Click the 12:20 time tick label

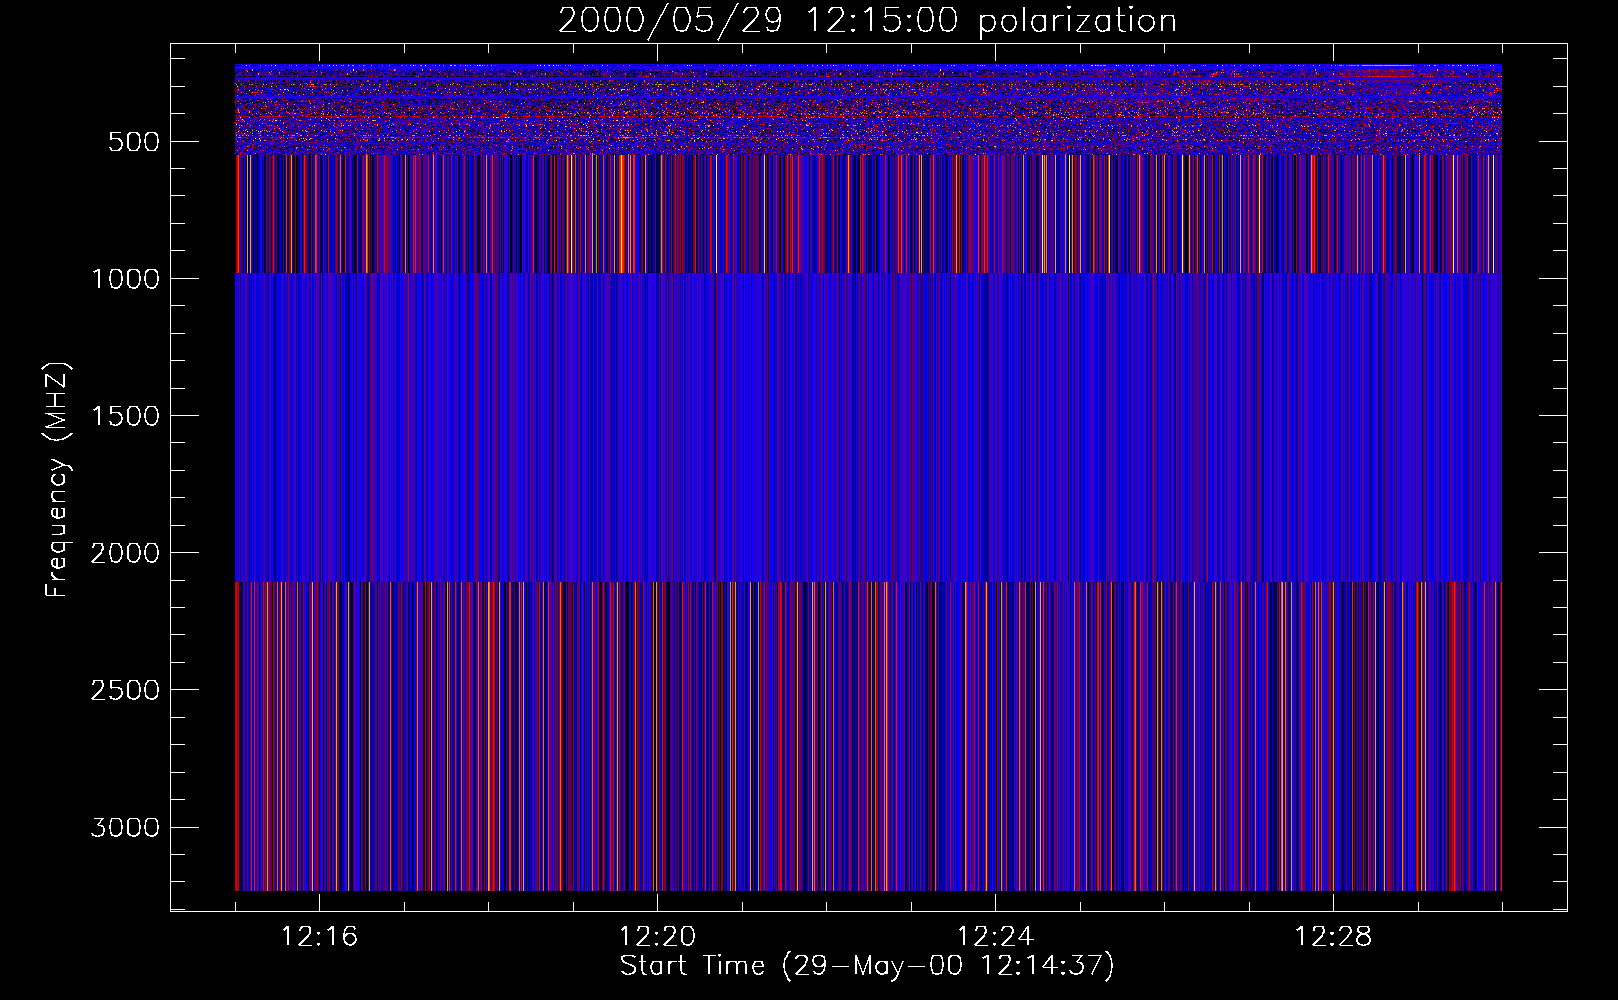click(657, 937)
